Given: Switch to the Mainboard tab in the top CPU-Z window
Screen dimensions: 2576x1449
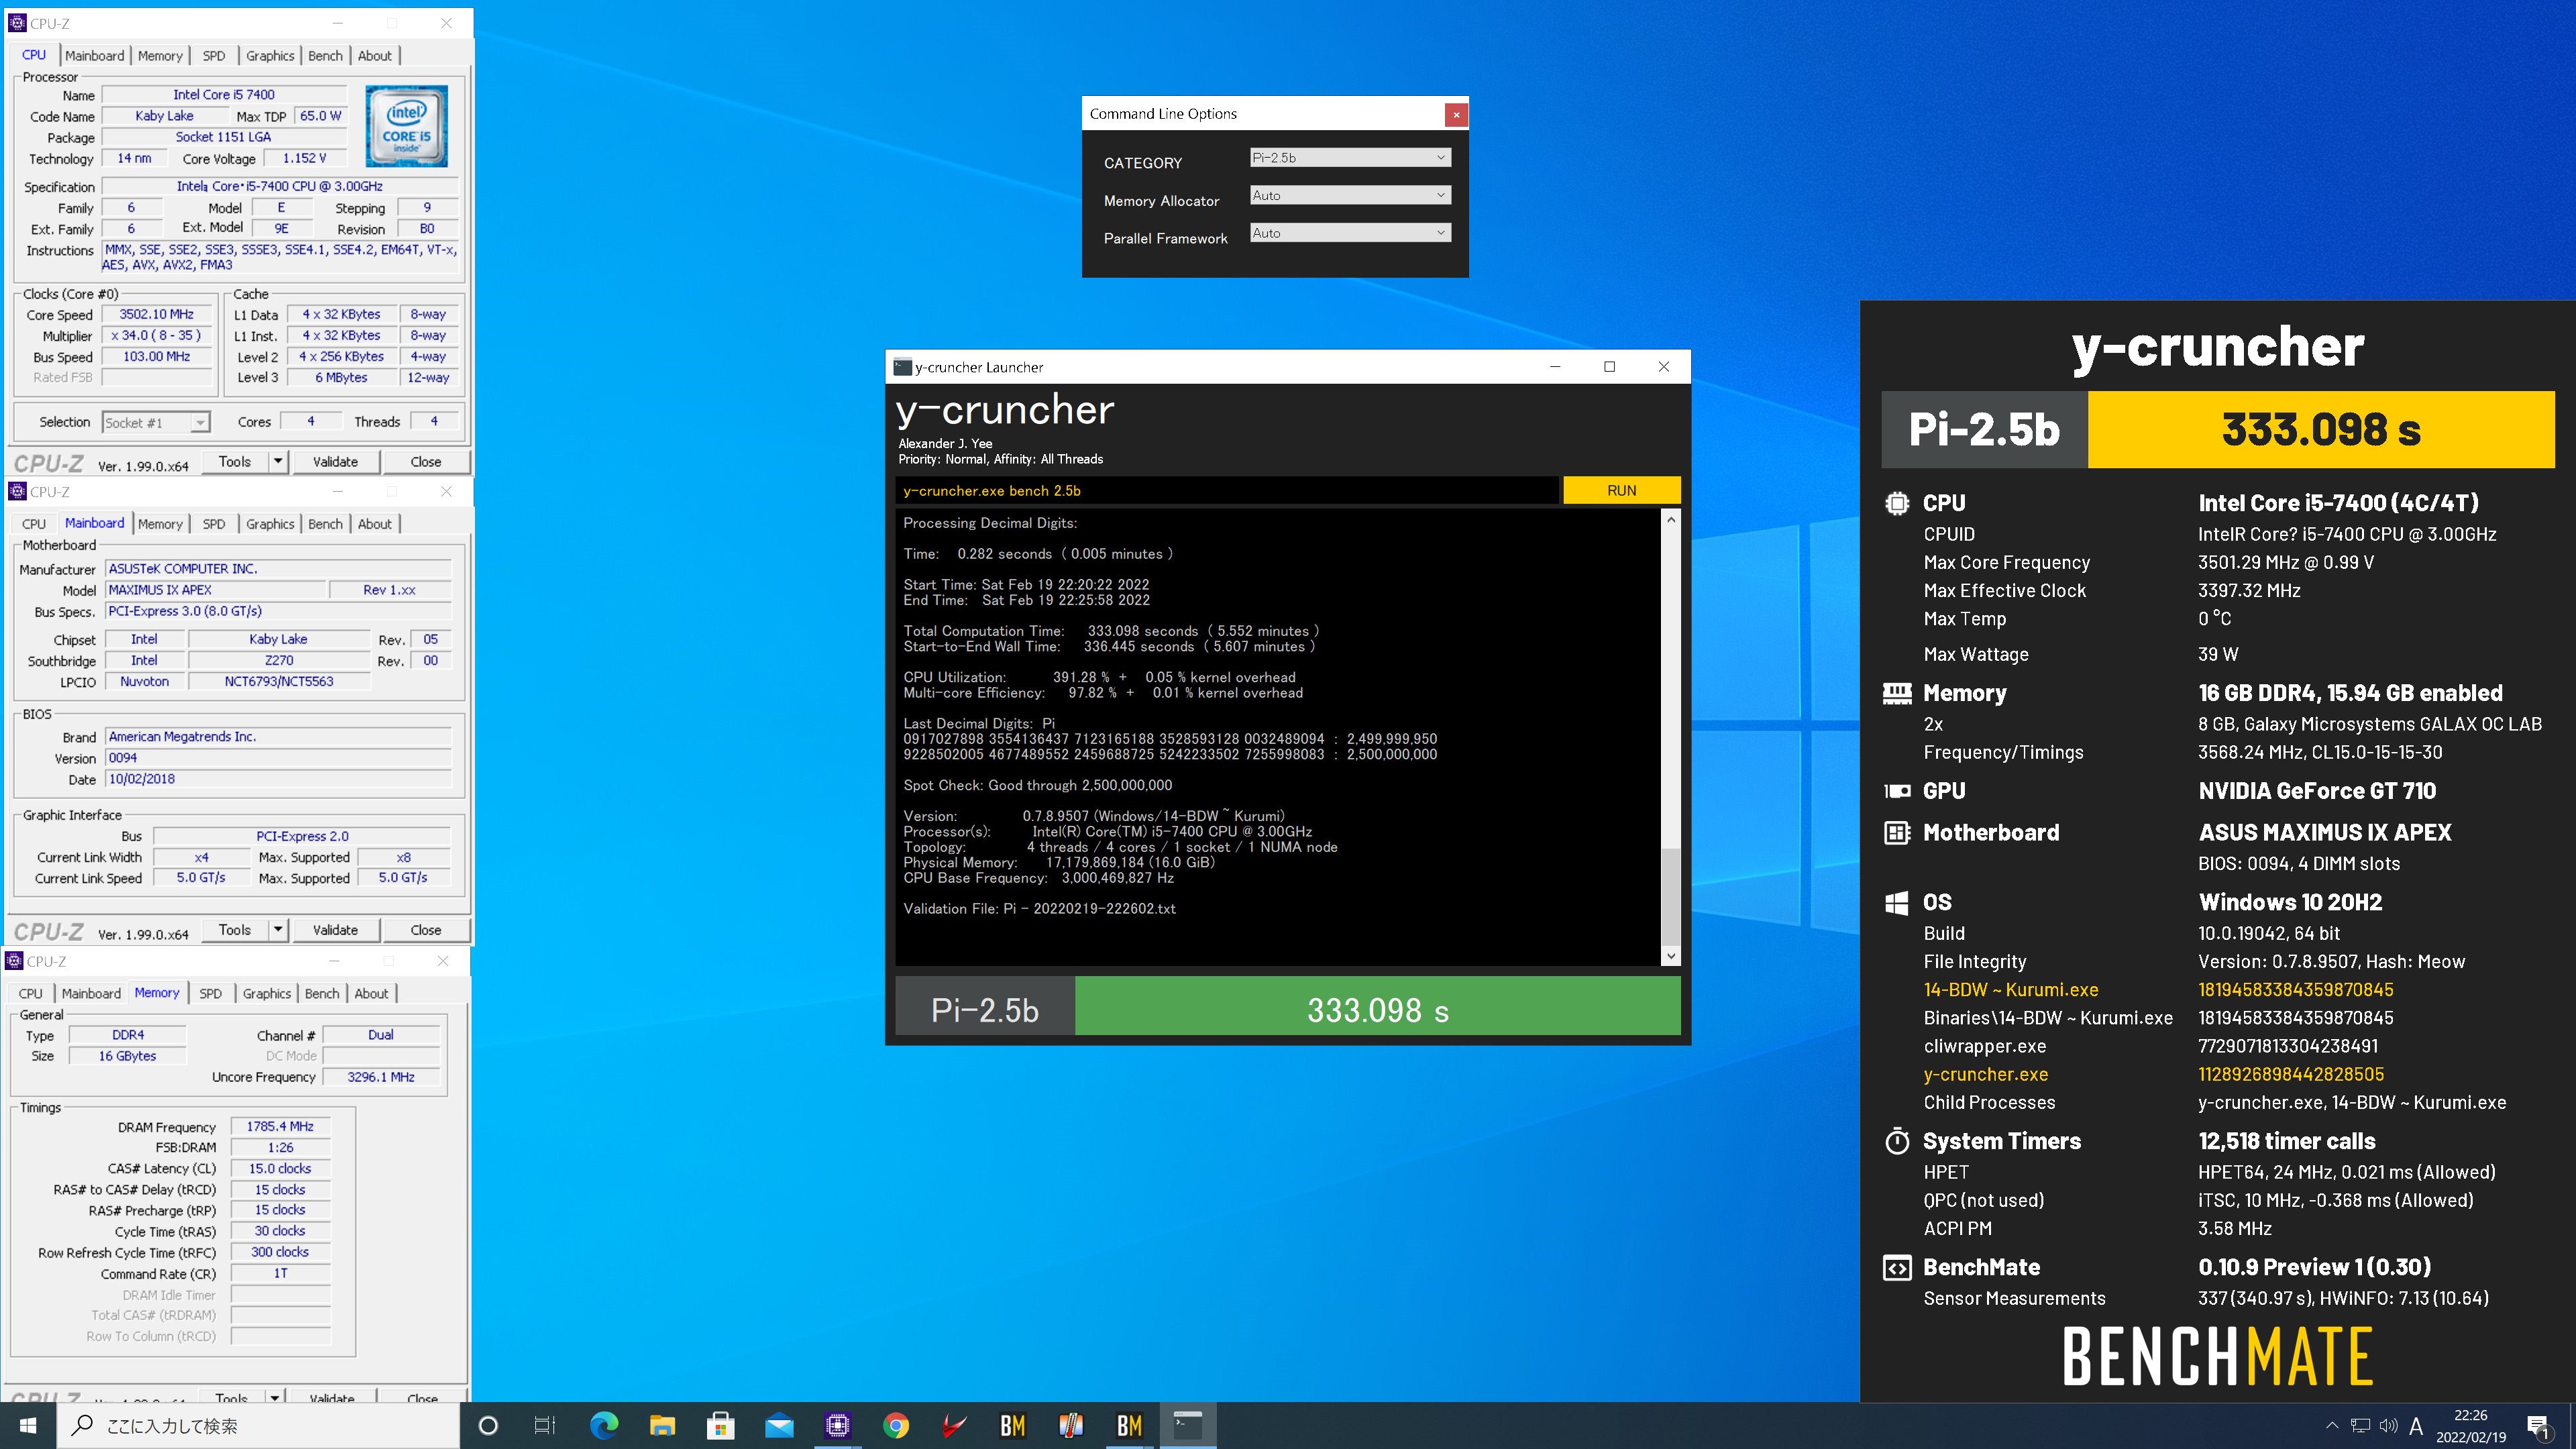Looking at the screenshot, I should [95, 56].
